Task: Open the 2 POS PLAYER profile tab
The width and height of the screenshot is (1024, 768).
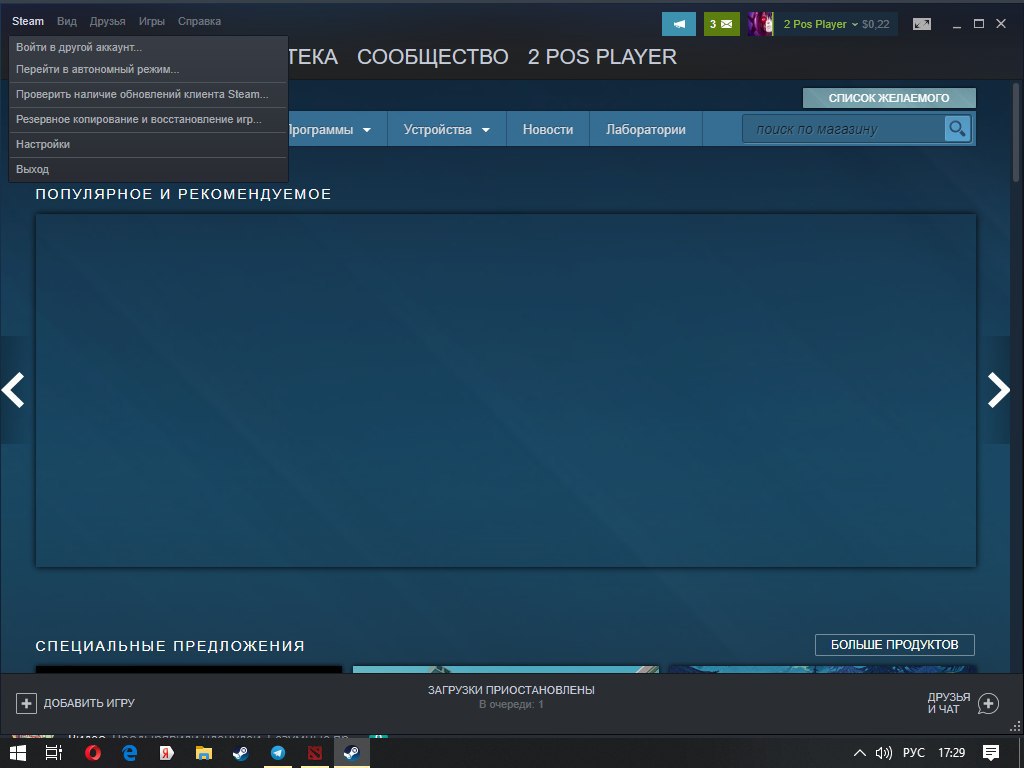Action: coord(602,57)
